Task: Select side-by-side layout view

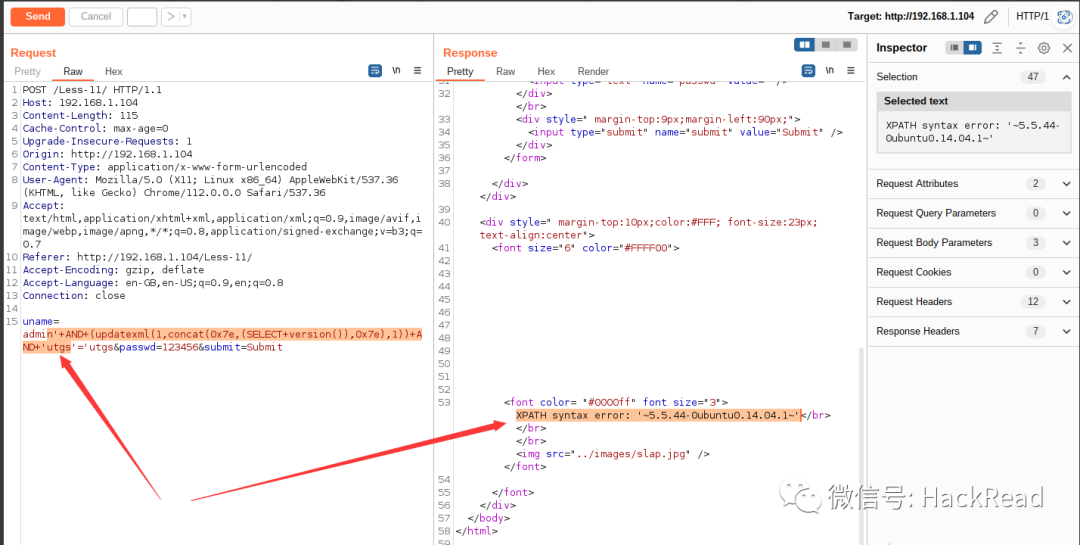Action: [x=804, y=45]
